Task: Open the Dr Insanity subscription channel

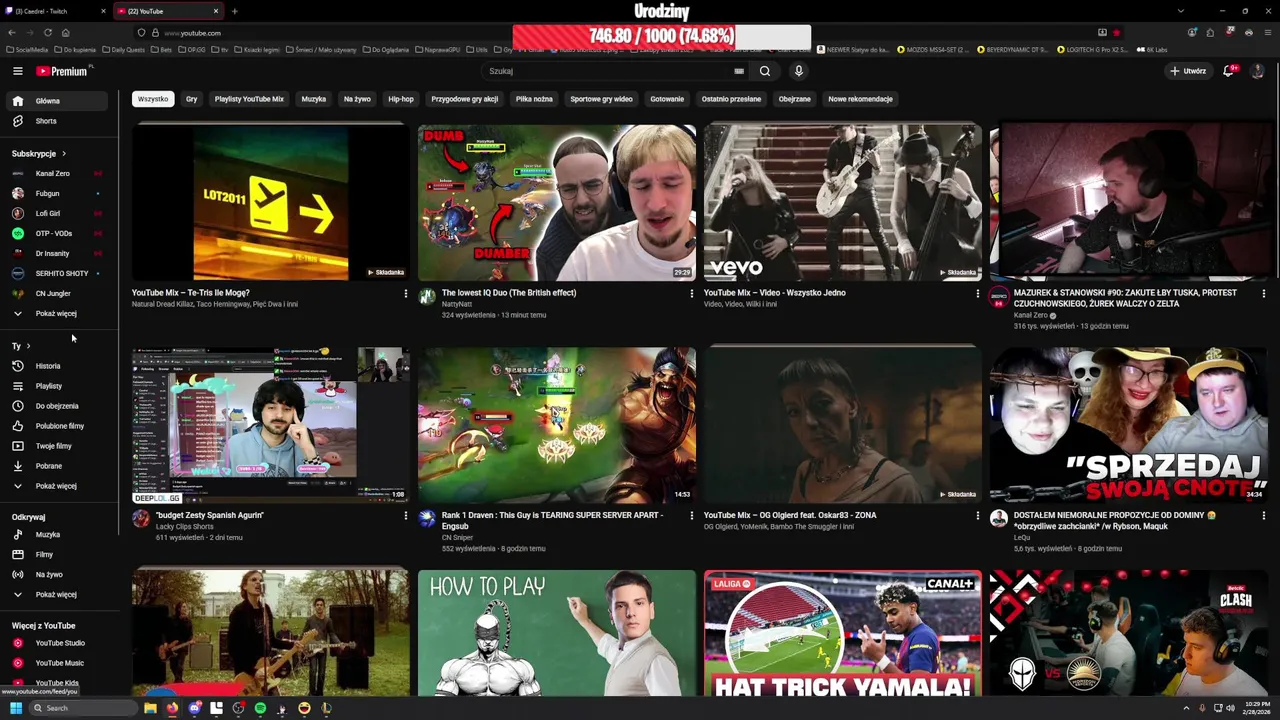Action: pos(55,254)
